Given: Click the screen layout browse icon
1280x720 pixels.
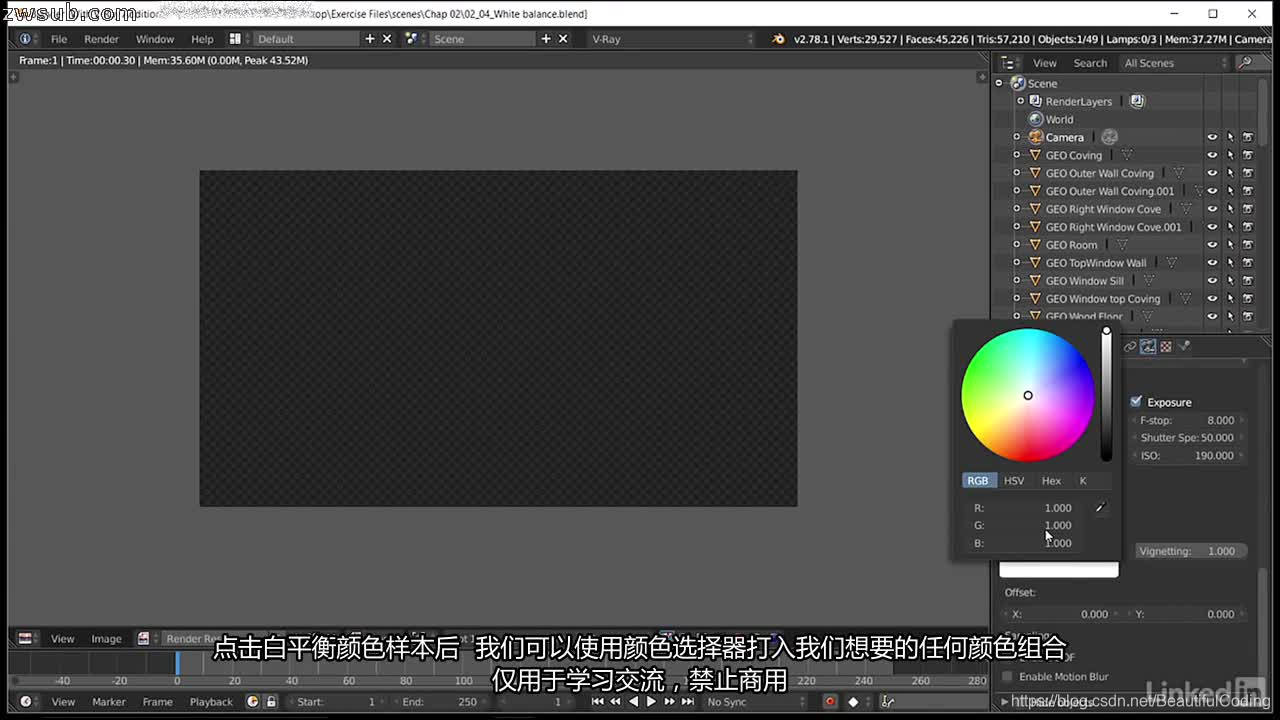Looking at the screenshot, I should [235, 39].
